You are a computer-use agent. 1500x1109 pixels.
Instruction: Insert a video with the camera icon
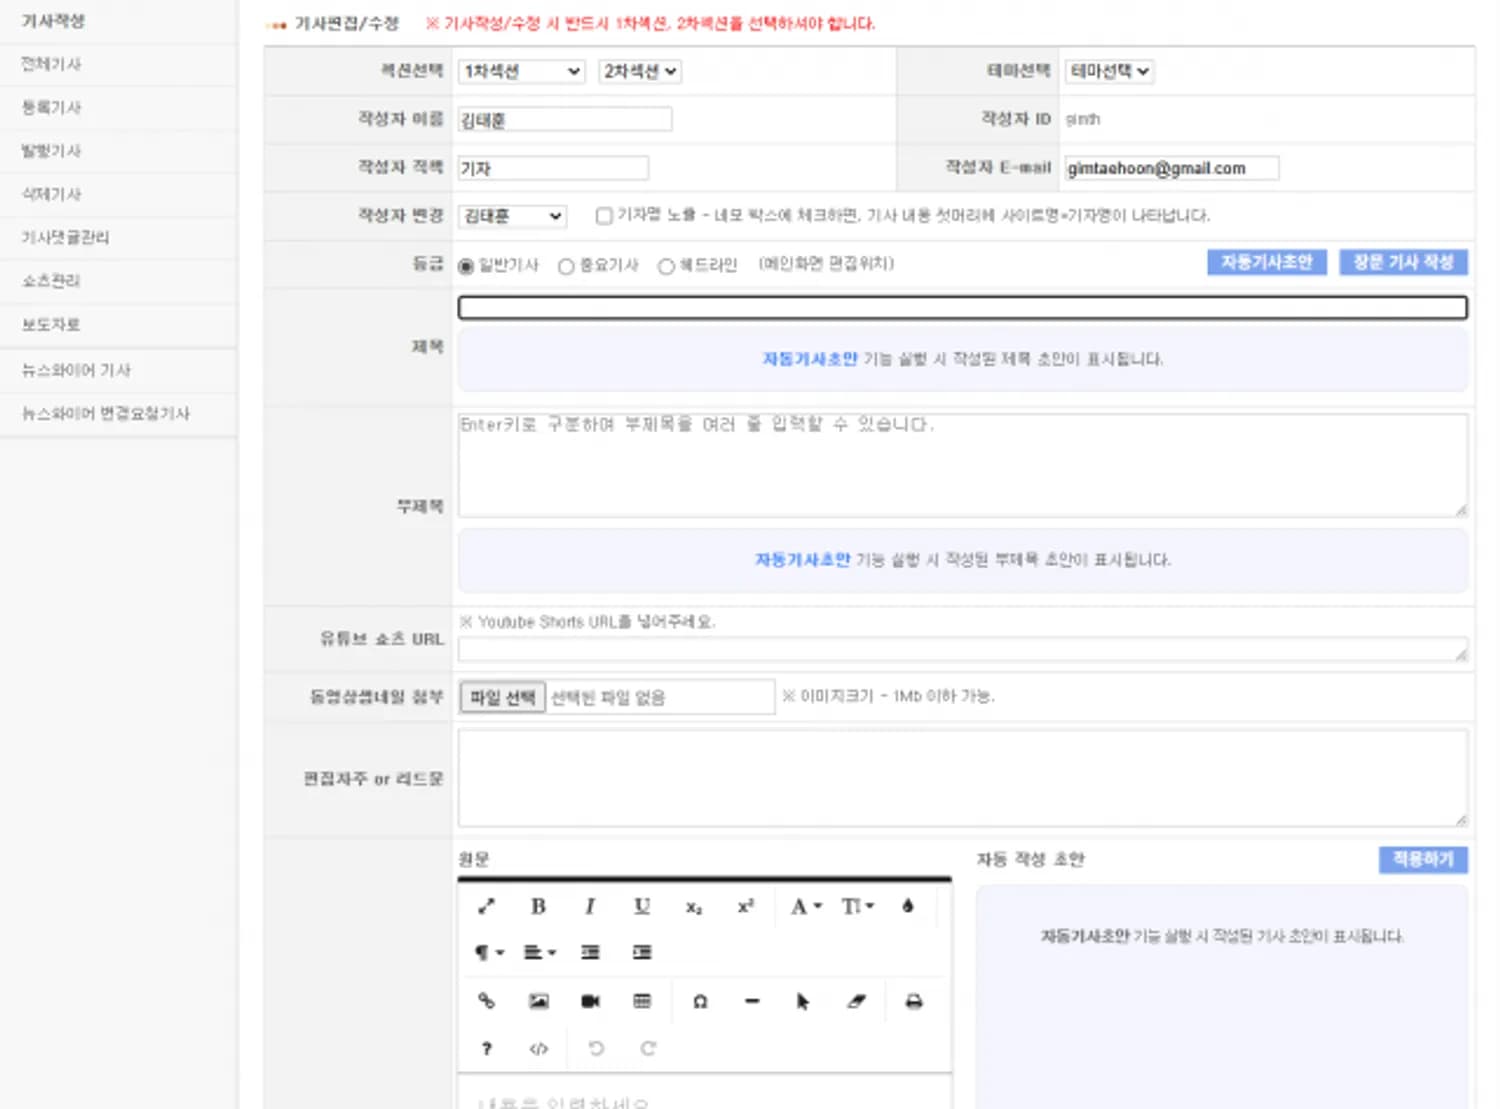(590, 1001)
